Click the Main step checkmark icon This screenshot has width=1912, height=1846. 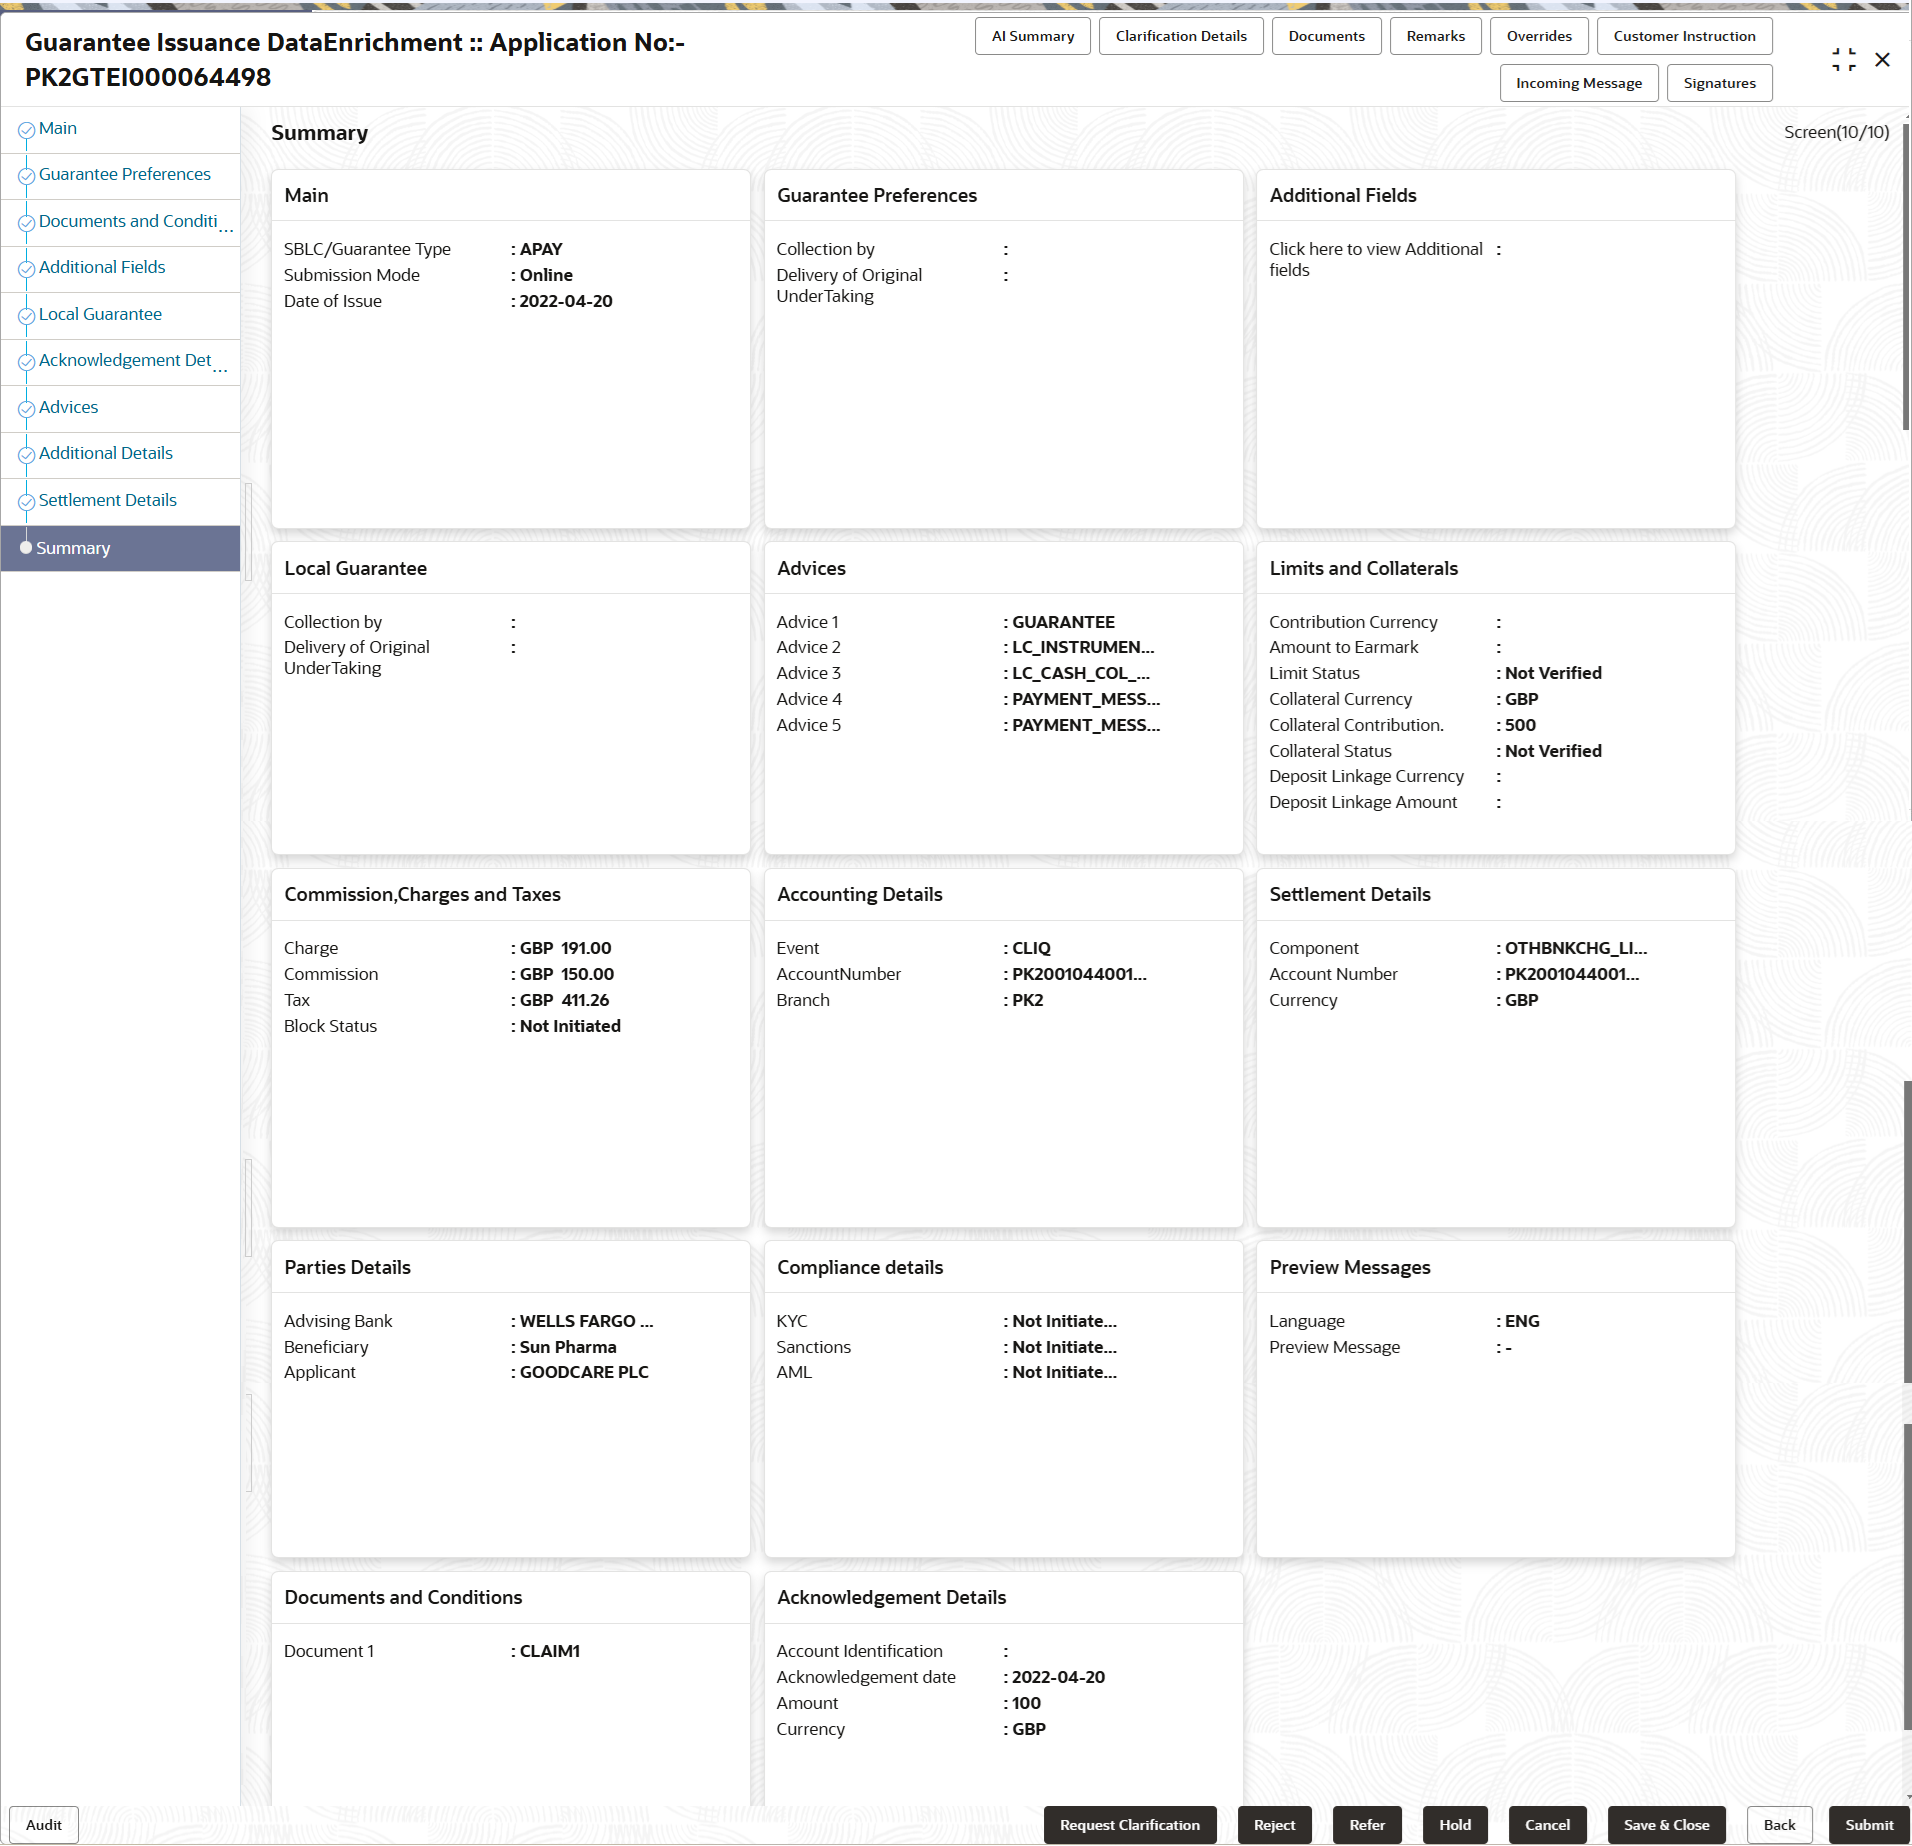point(26,130)
